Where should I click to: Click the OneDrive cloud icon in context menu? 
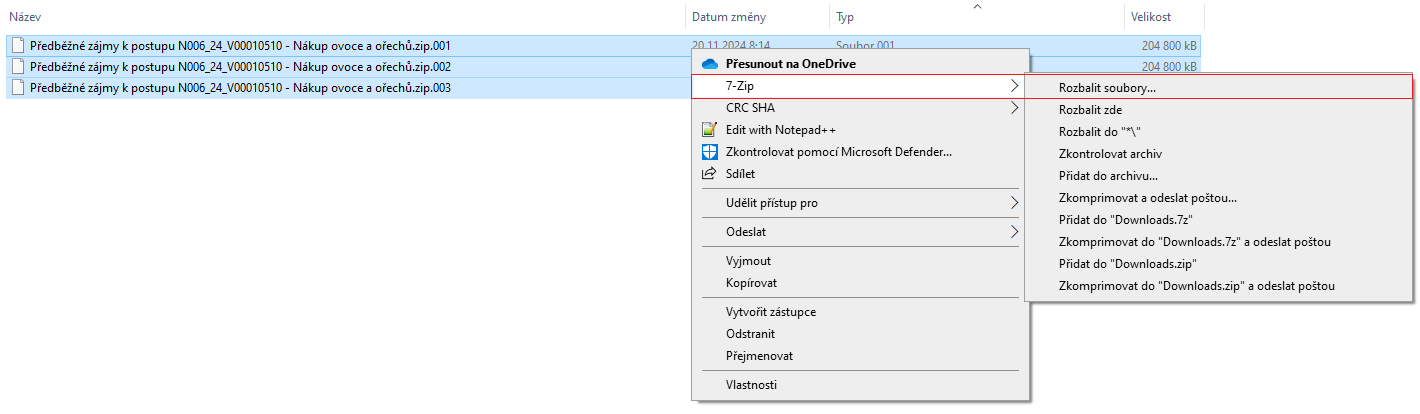[710, 64]
